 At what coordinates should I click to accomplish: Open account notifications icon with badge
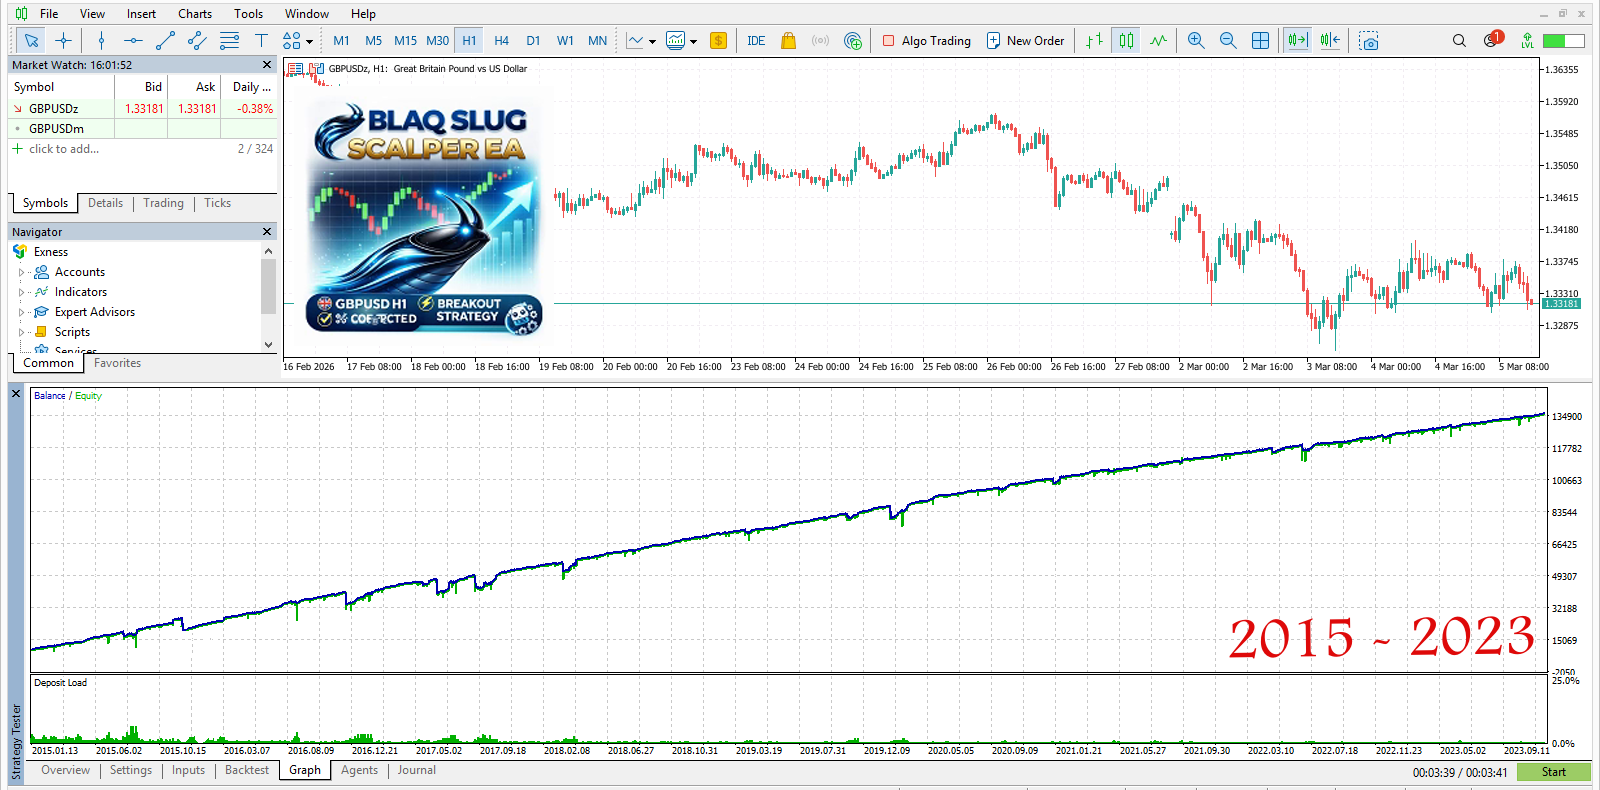[1493, 39]
